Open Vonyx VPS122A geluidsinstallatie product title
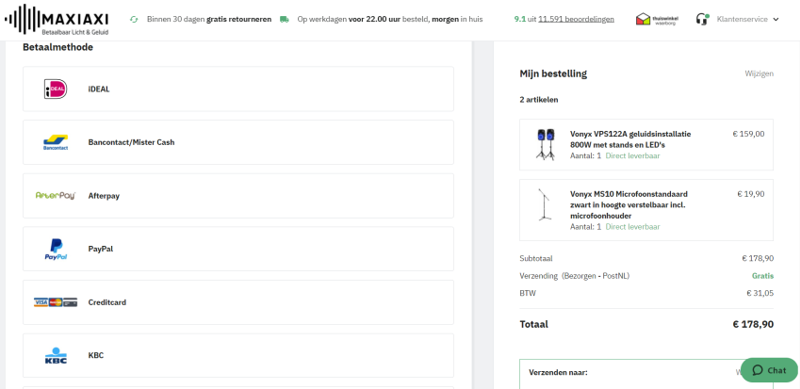 [x=631, y=139]
